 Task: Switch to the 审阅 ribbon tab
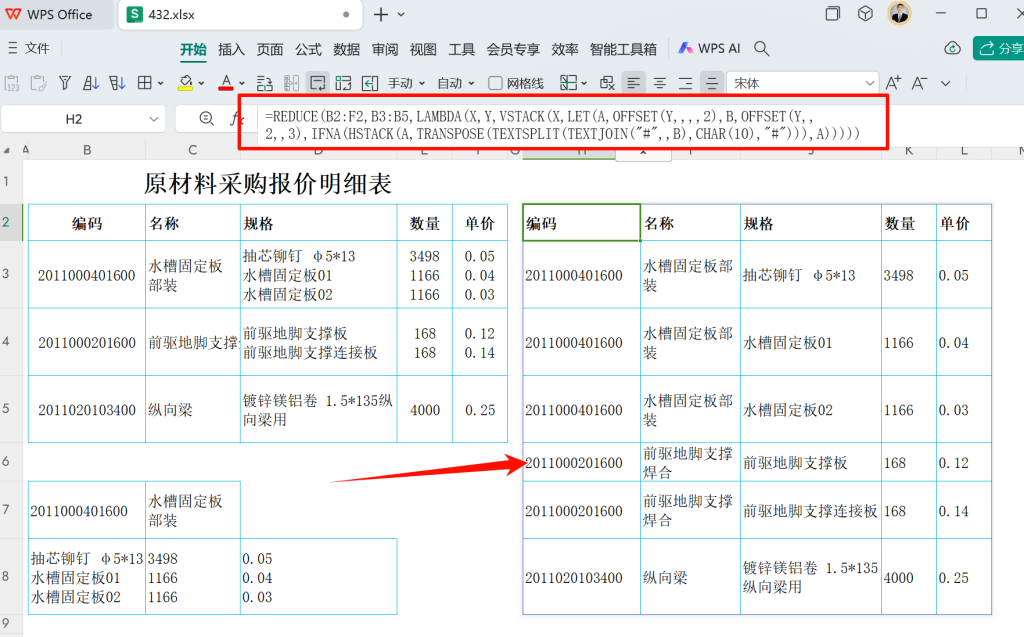click(385, 49)
